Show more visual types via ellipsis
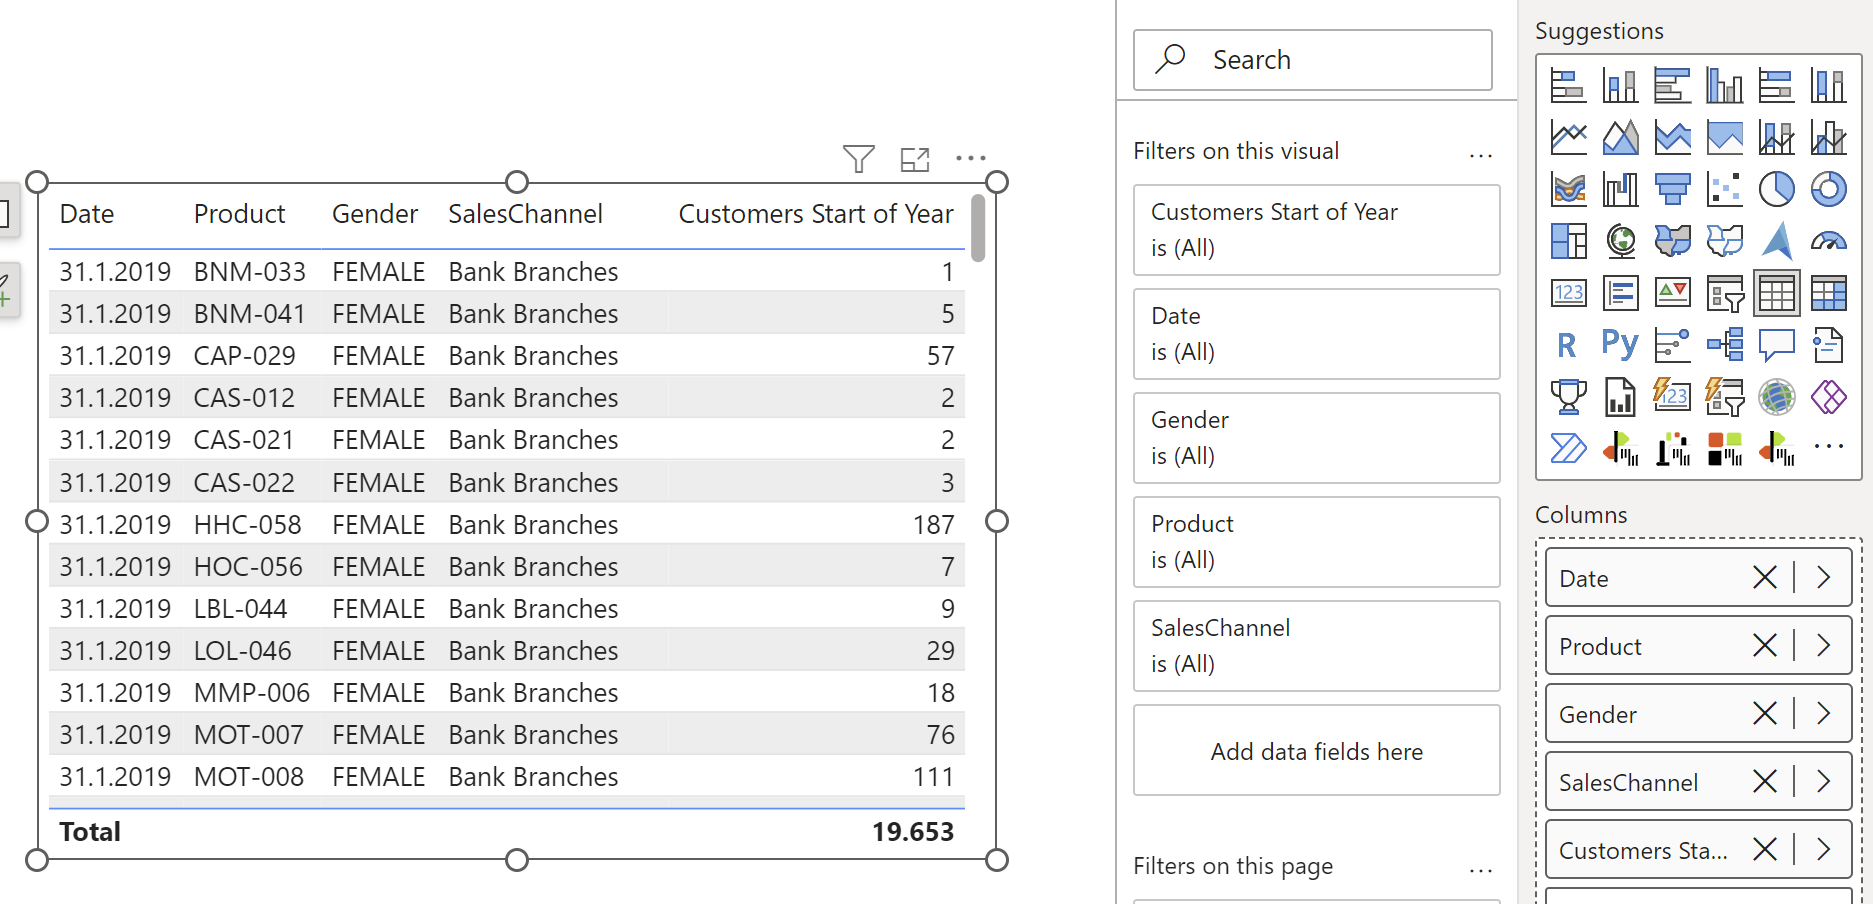1873x904 pixels. (x=1829, y=447)
